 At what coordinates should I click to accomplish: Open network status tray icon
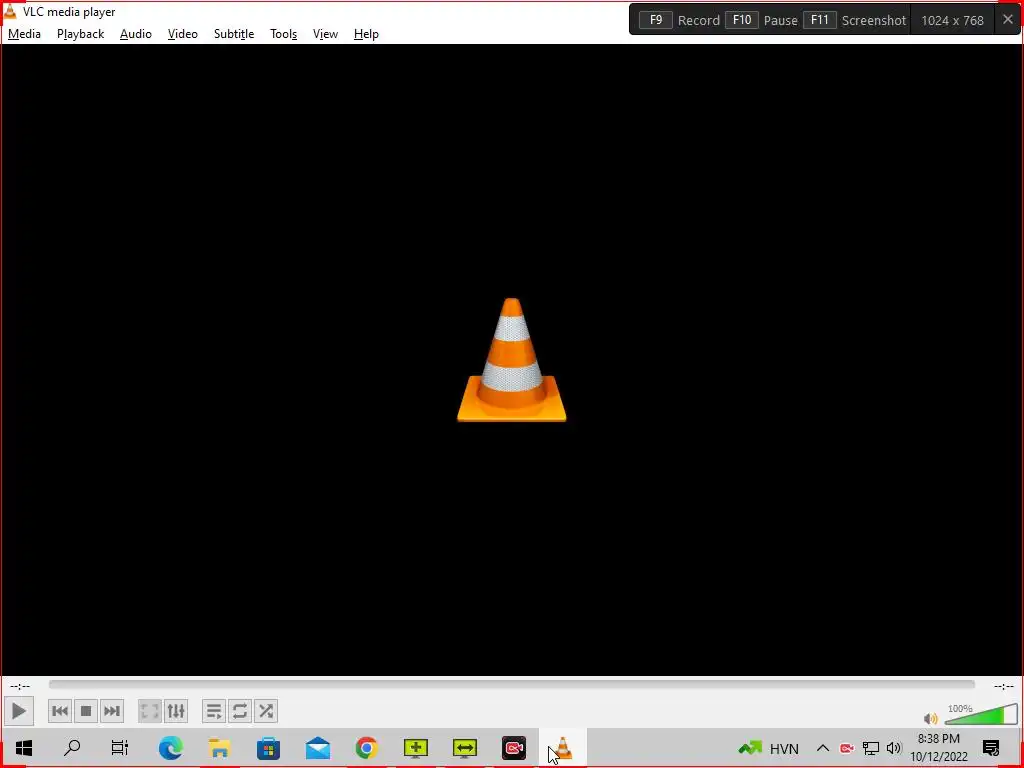click(871, 748)
